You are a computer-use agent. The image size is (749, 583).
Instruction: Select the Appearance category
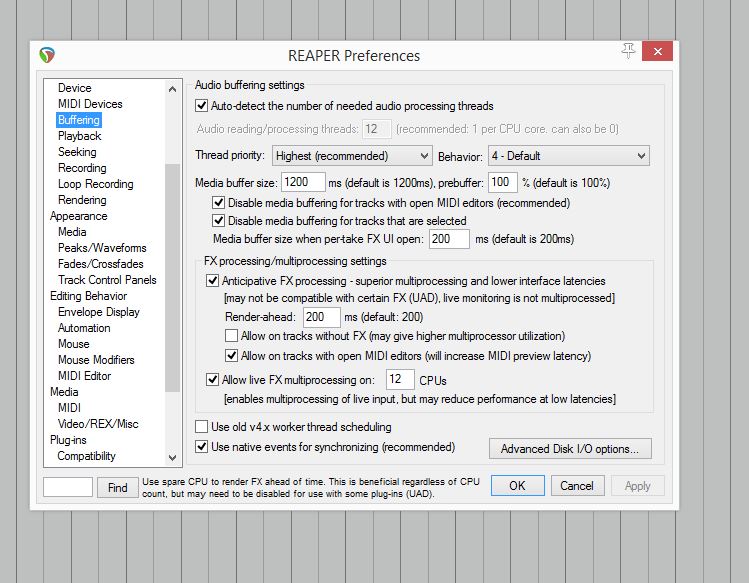(78, 216)
